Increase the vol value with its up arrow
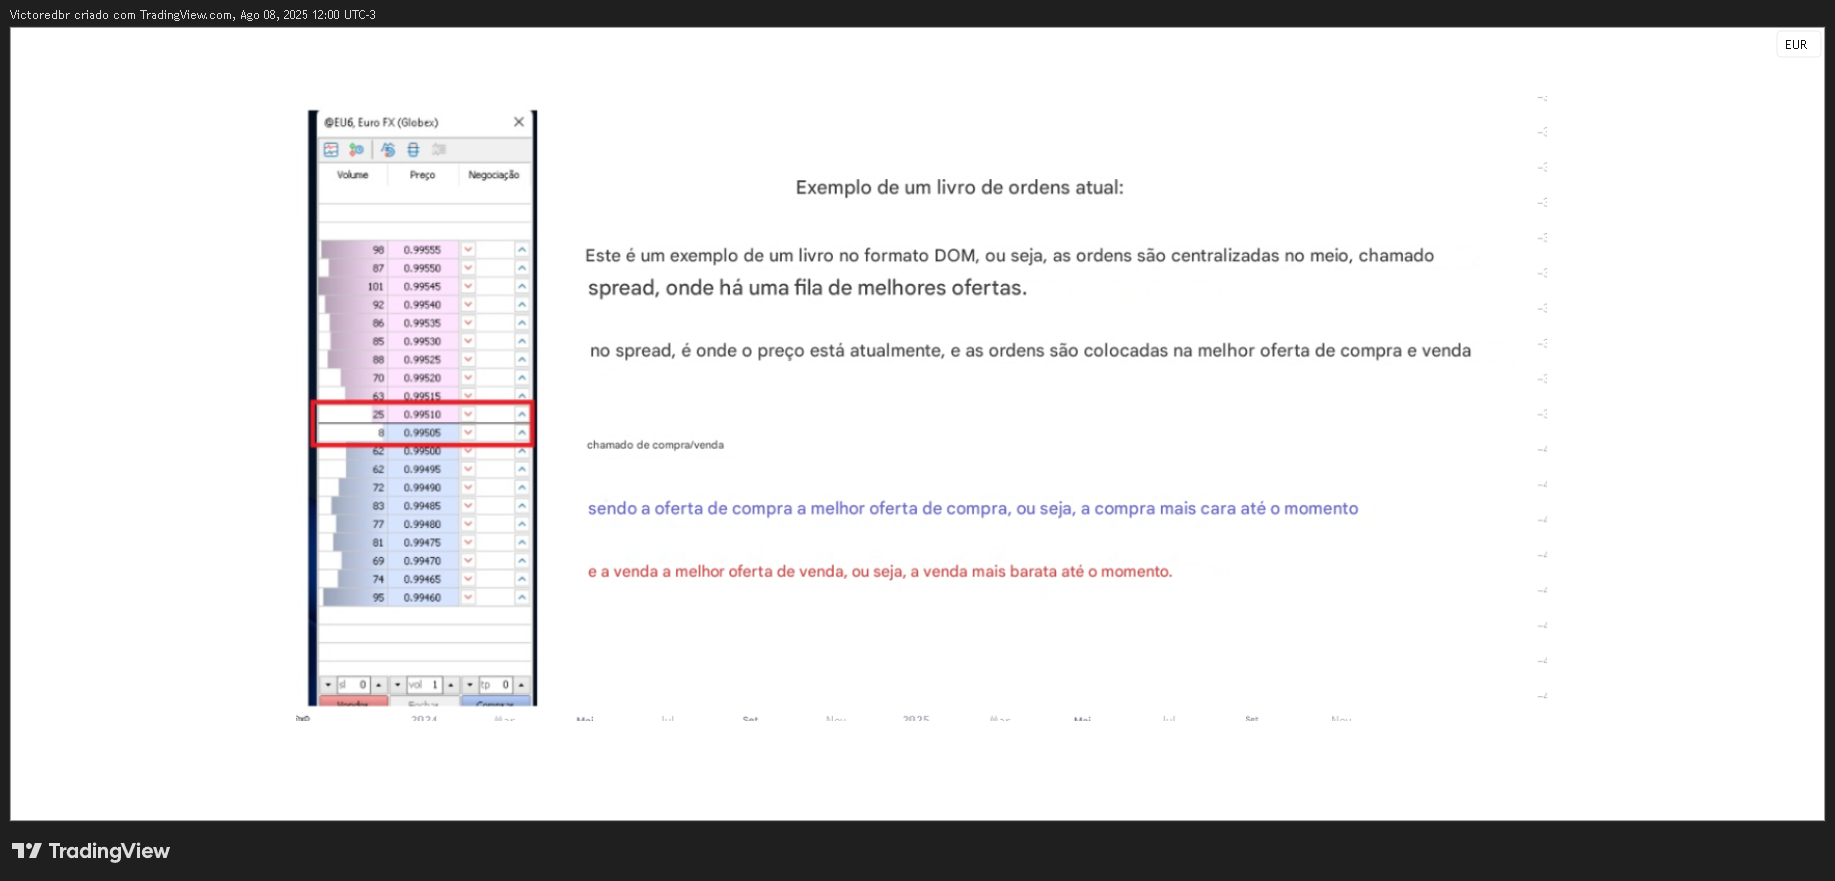The height and width of the screenshot is (881, 1835). pyautogui.click(x=451, y=685)
